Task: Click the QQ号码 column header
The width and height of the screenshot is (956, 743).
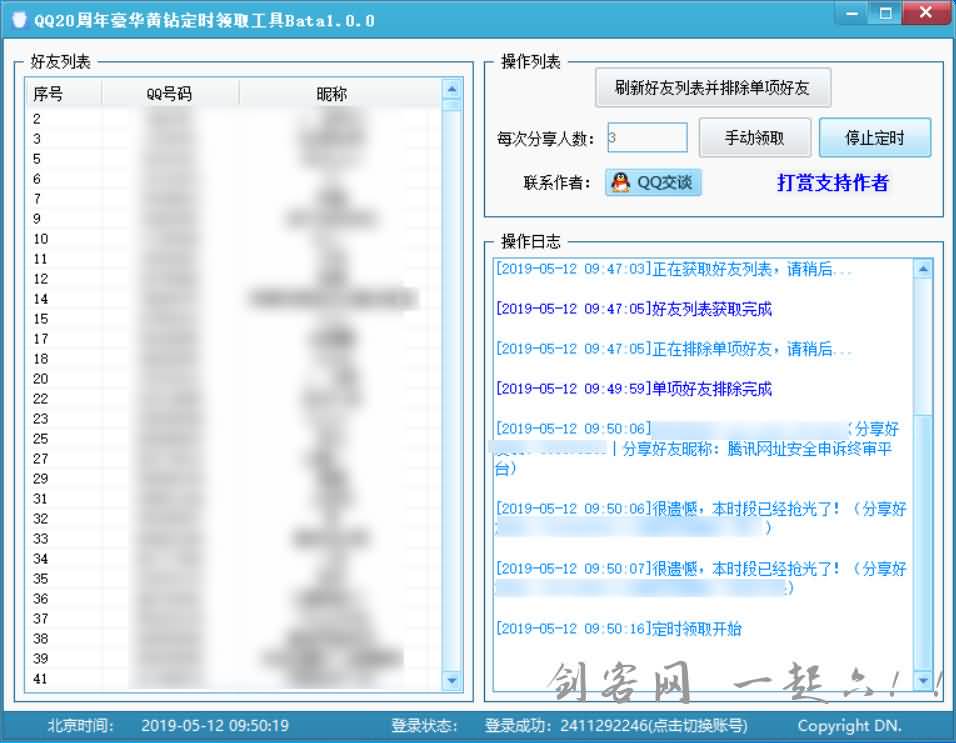Action: [169, 94]
